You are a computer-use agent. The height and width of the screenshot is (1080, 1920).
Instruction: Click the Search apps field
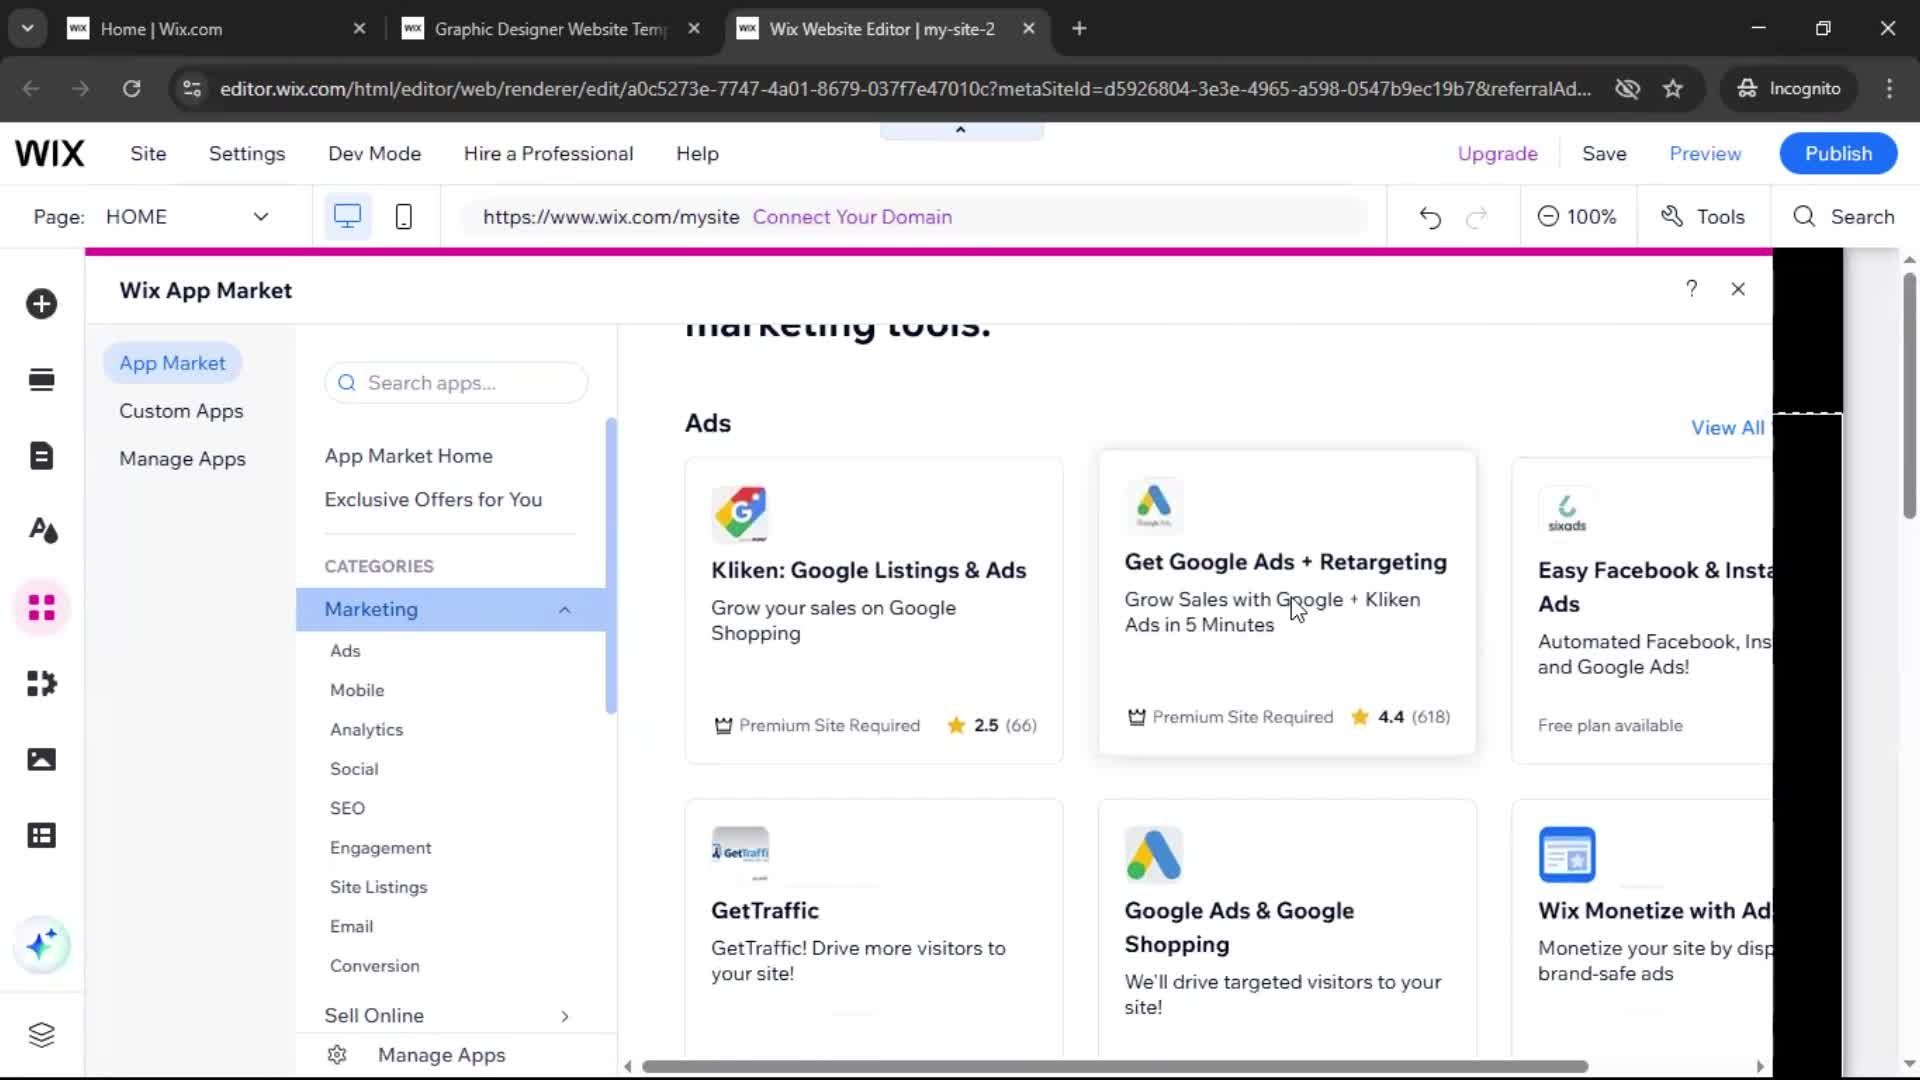pyautogui.click(x=456, y=383)
